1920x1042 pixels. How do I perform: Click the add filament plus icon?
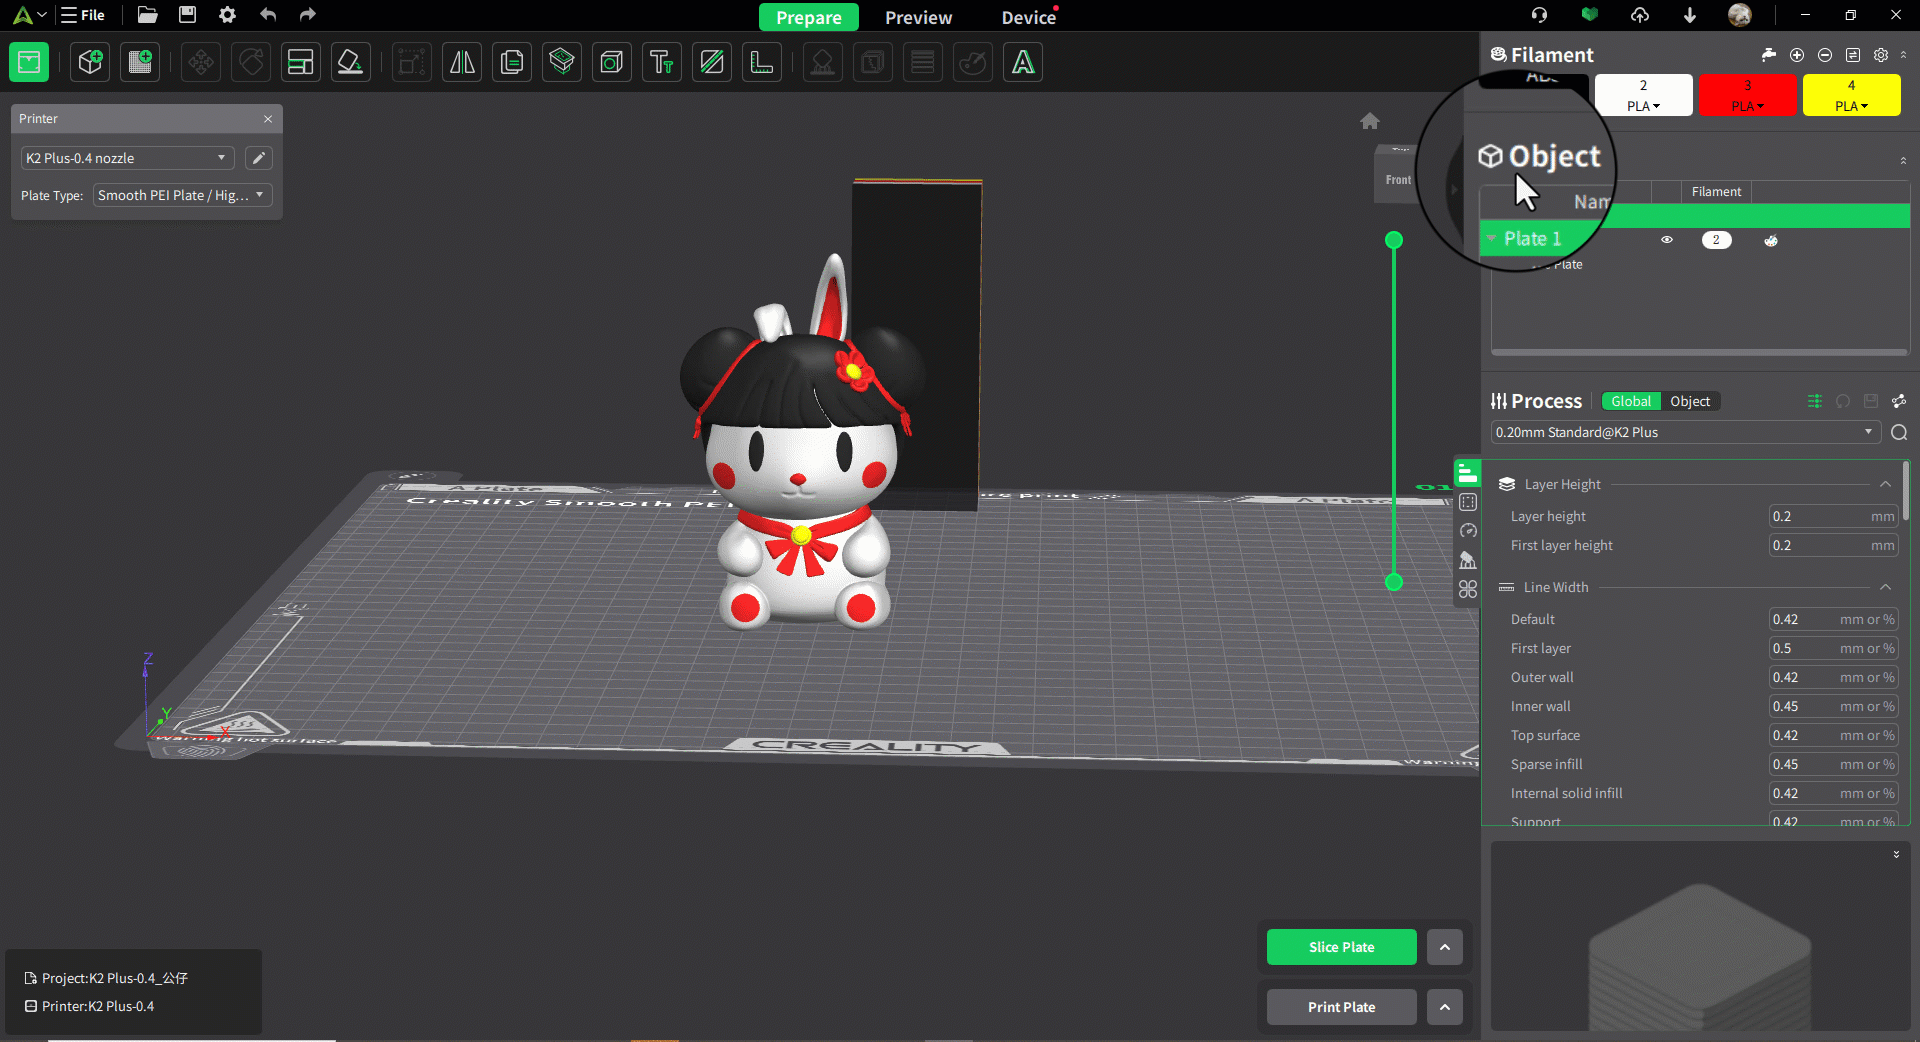tap(1797, 55)
